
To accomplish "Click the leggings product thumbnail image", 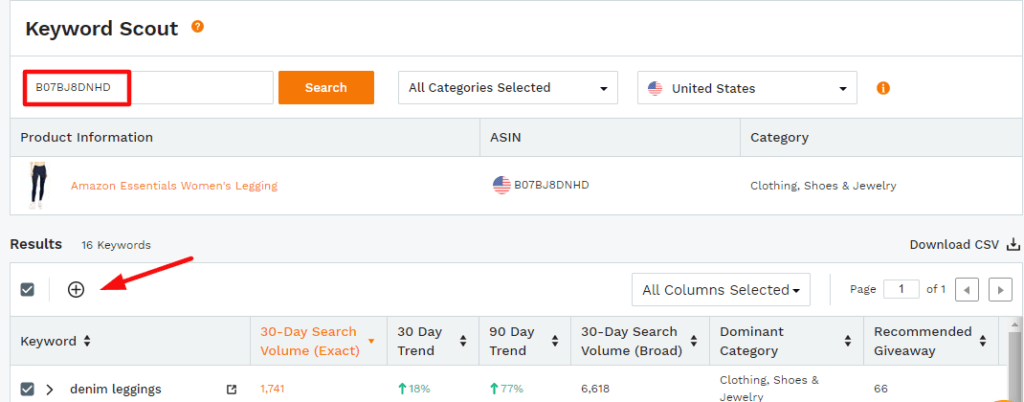I will (x=39, y=186).
